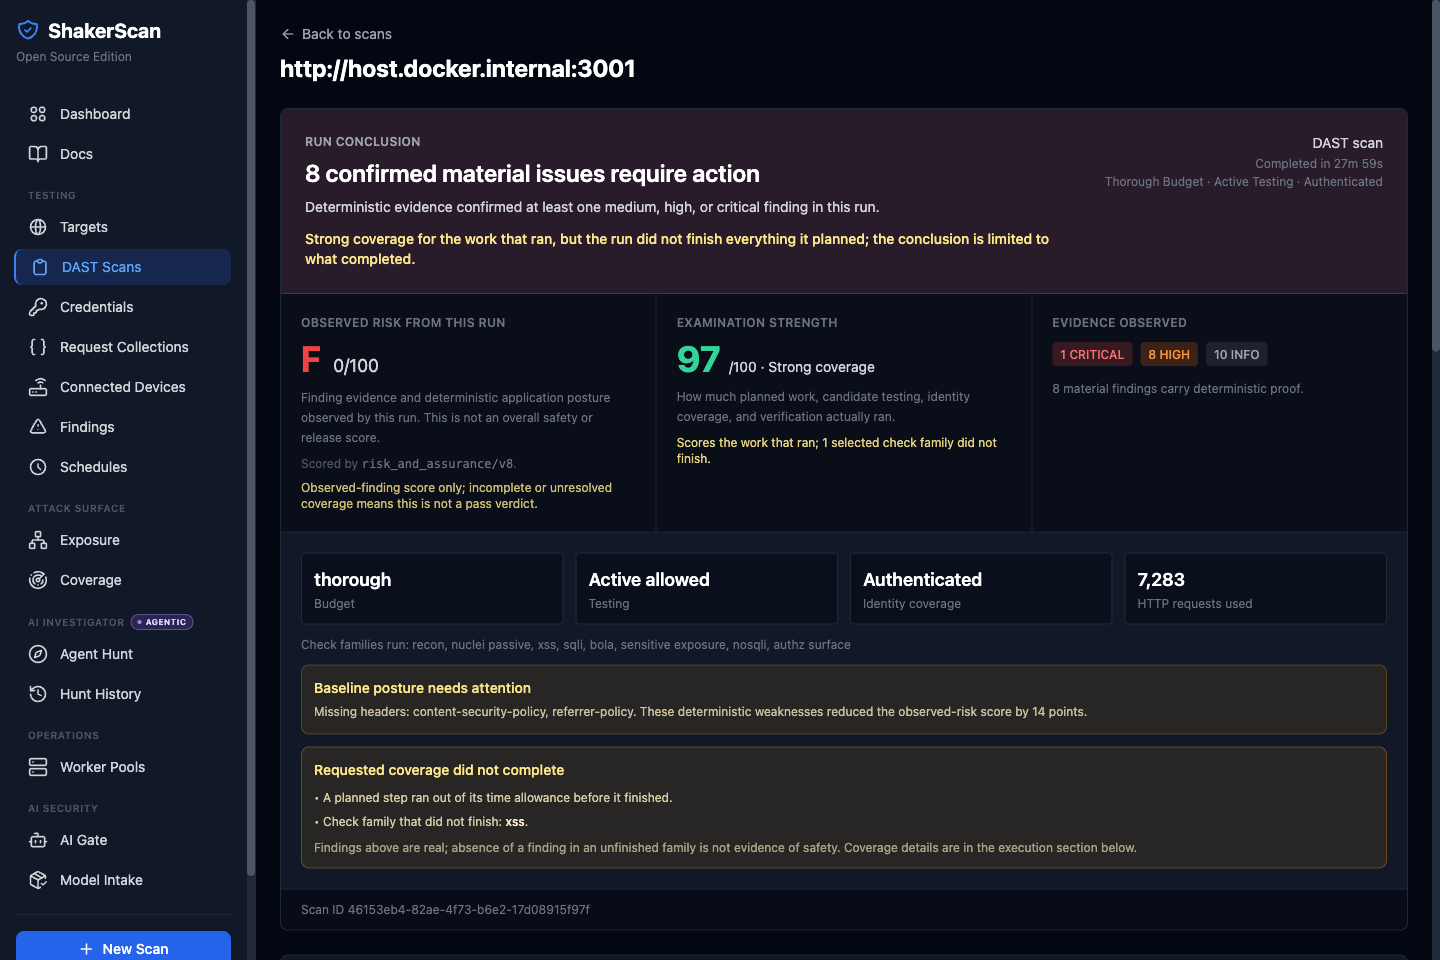View Hunt History in the sidebar

(x=123, y=694)
